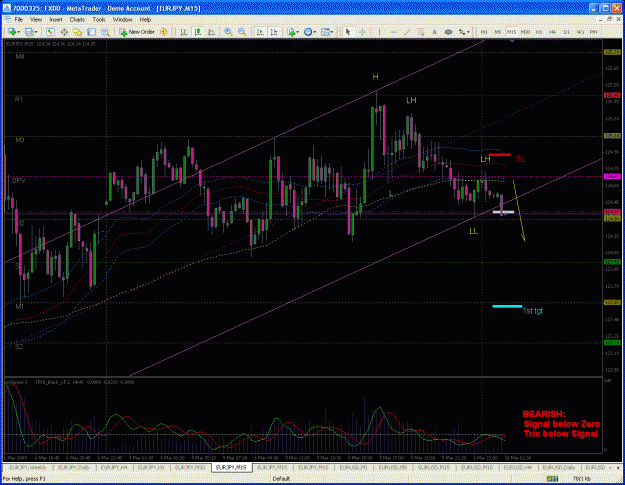Switch timeframe to MN
The width and height of the screenshot is (625, 485).
click(x=594, y=32)
